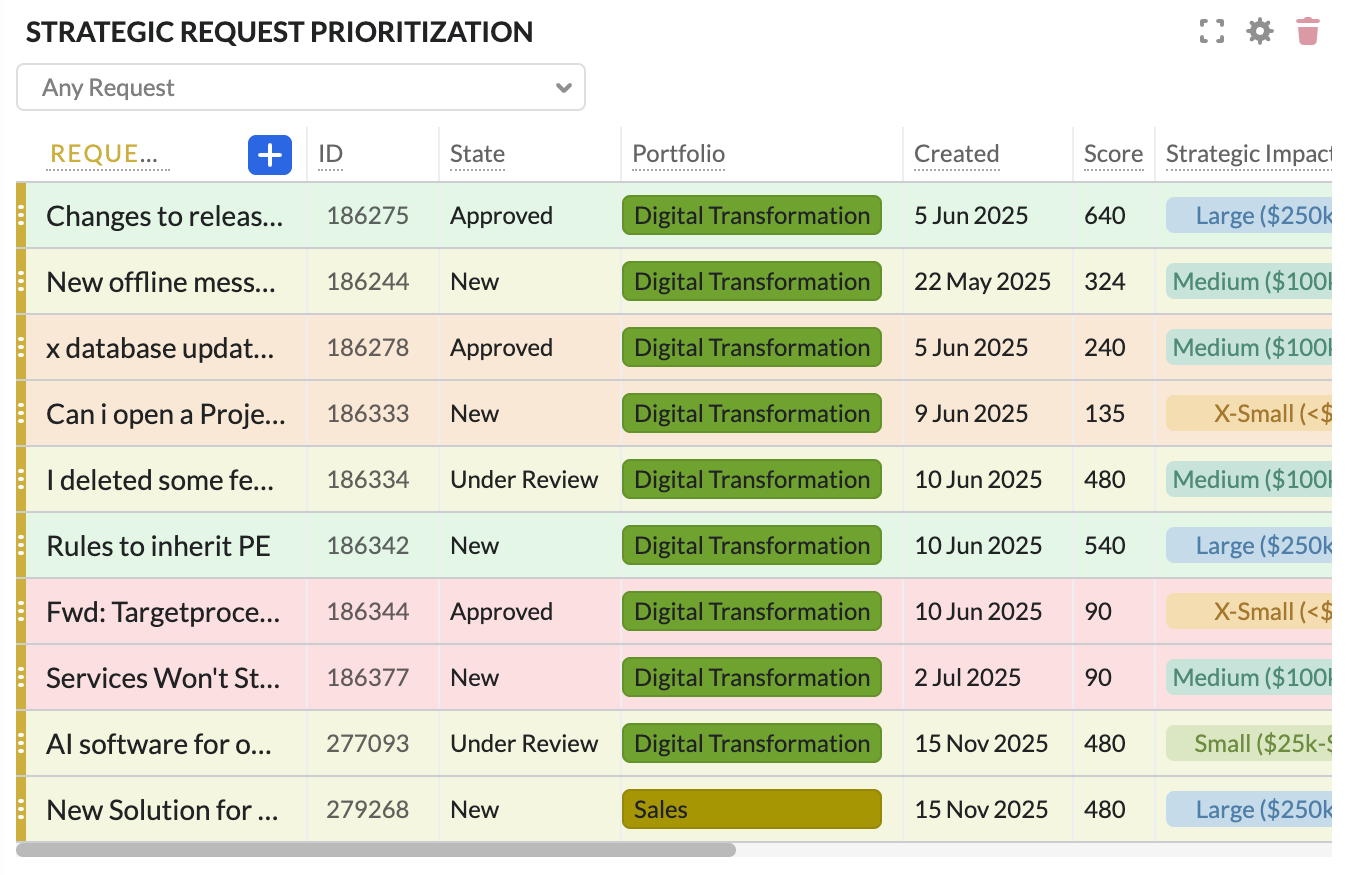The height and width of the screenshot is (875, 1350).
Task: Click the State column header
Action: click(x=477, y=154)
